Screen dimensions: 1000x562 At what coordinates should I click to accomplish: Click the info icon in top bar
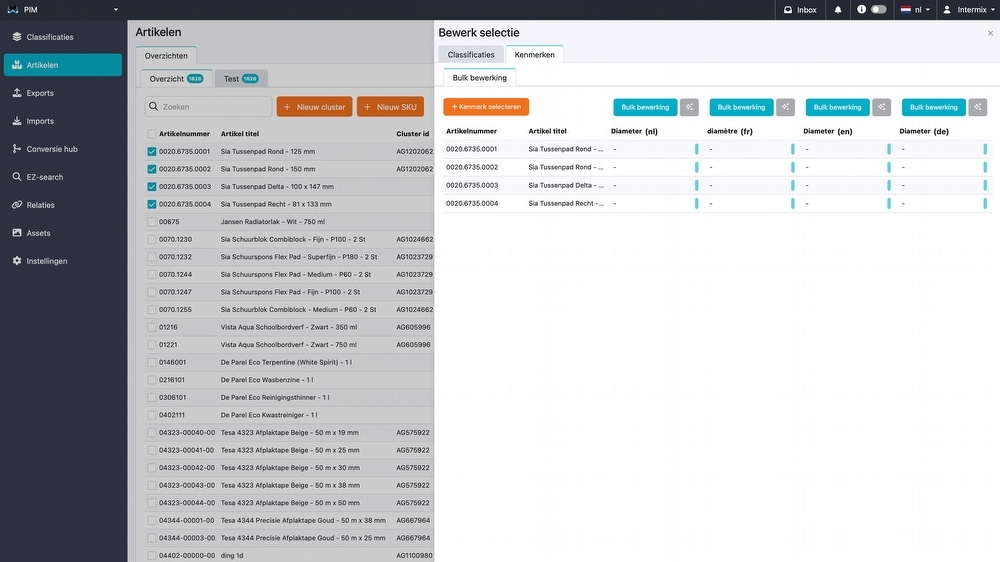coord(861,10)
